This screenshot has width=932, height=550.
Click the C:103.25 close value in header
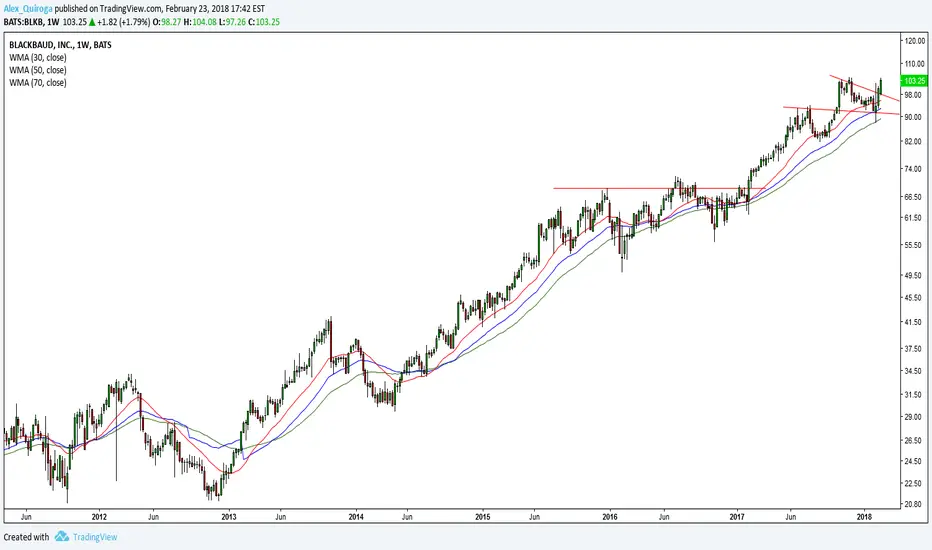point(264,22)
